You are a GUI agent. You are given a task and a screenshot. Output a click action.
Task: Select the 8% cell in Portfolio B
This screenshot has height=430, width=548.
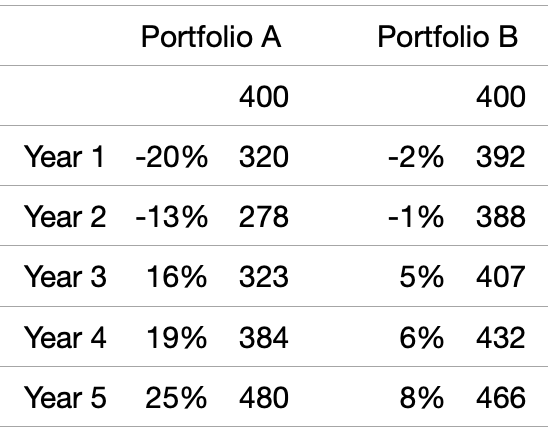pyautogui.click(x=422, y=397)
